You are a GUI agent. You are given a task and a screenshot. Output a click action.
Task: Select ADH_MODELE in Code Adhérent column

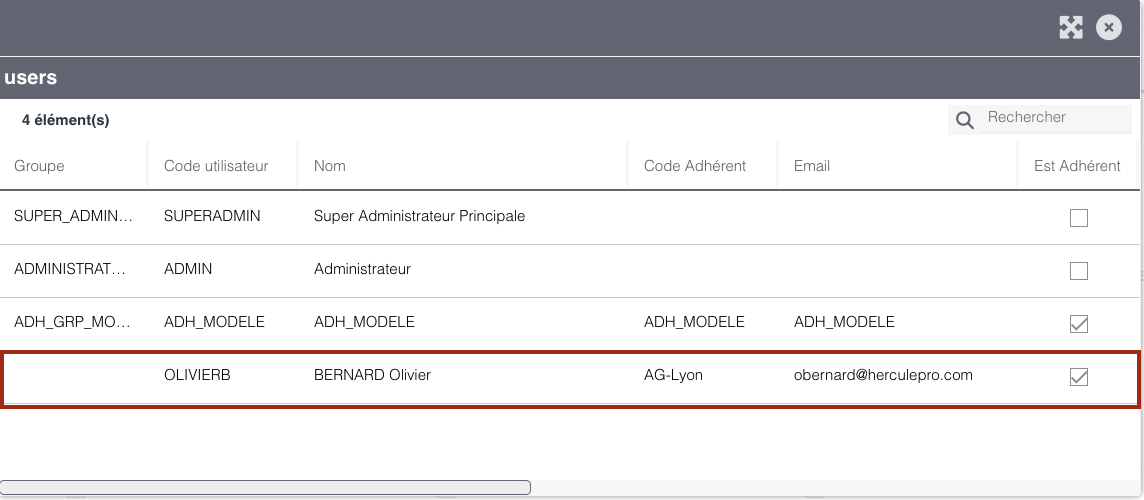click(694, 322)
